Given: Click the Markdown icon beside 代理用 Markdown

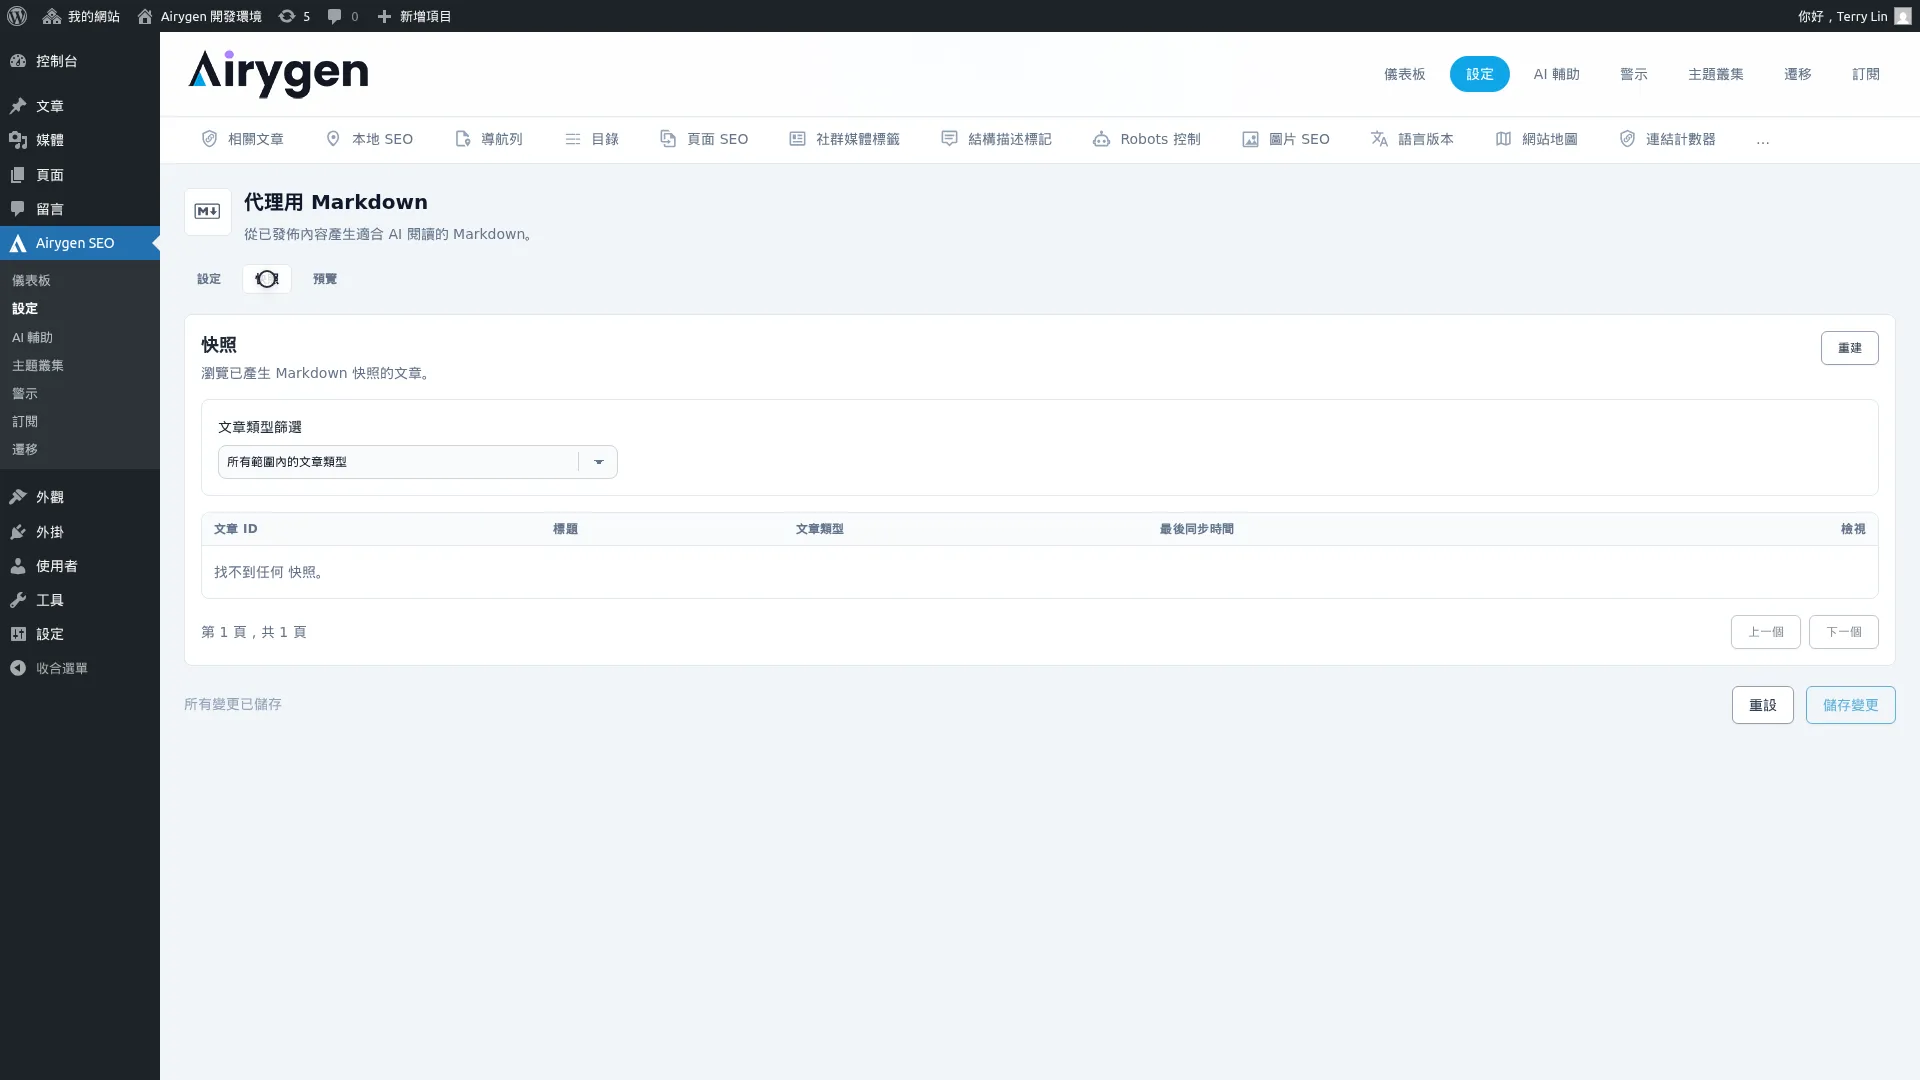Looking at the screenshot, I should click(x=208, y=212).
